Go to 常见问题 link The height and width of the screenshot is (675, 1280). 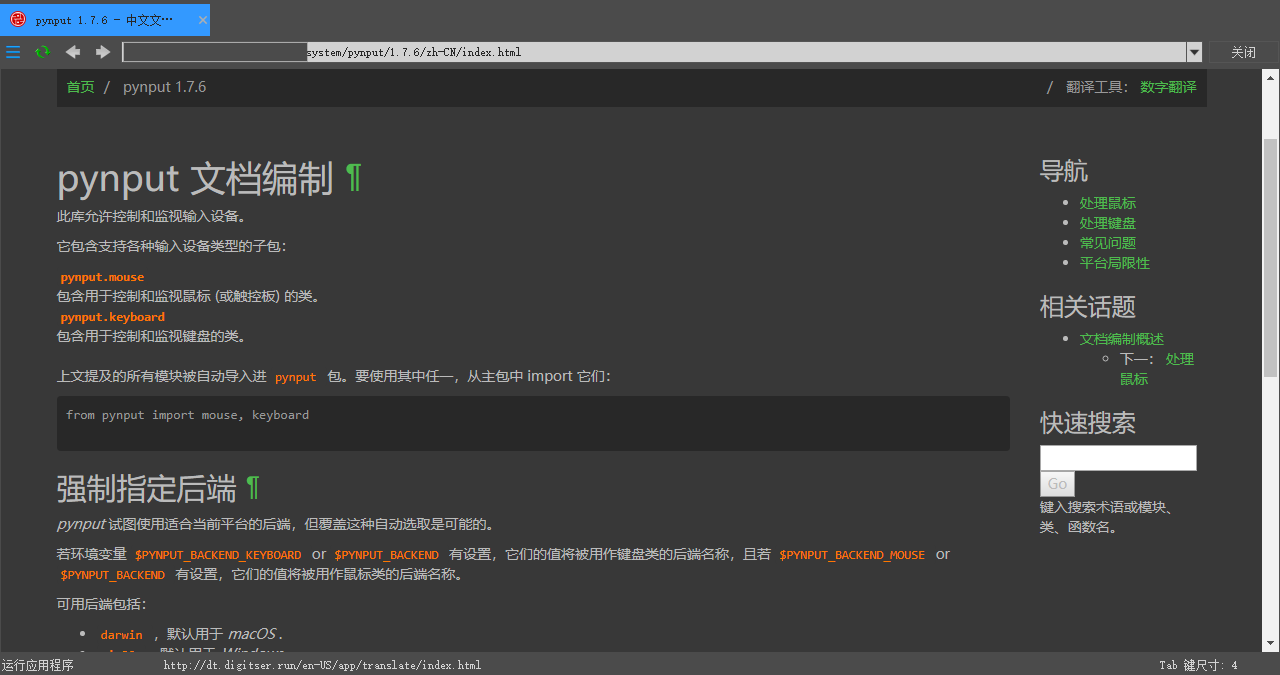[x=1107, y=243]
